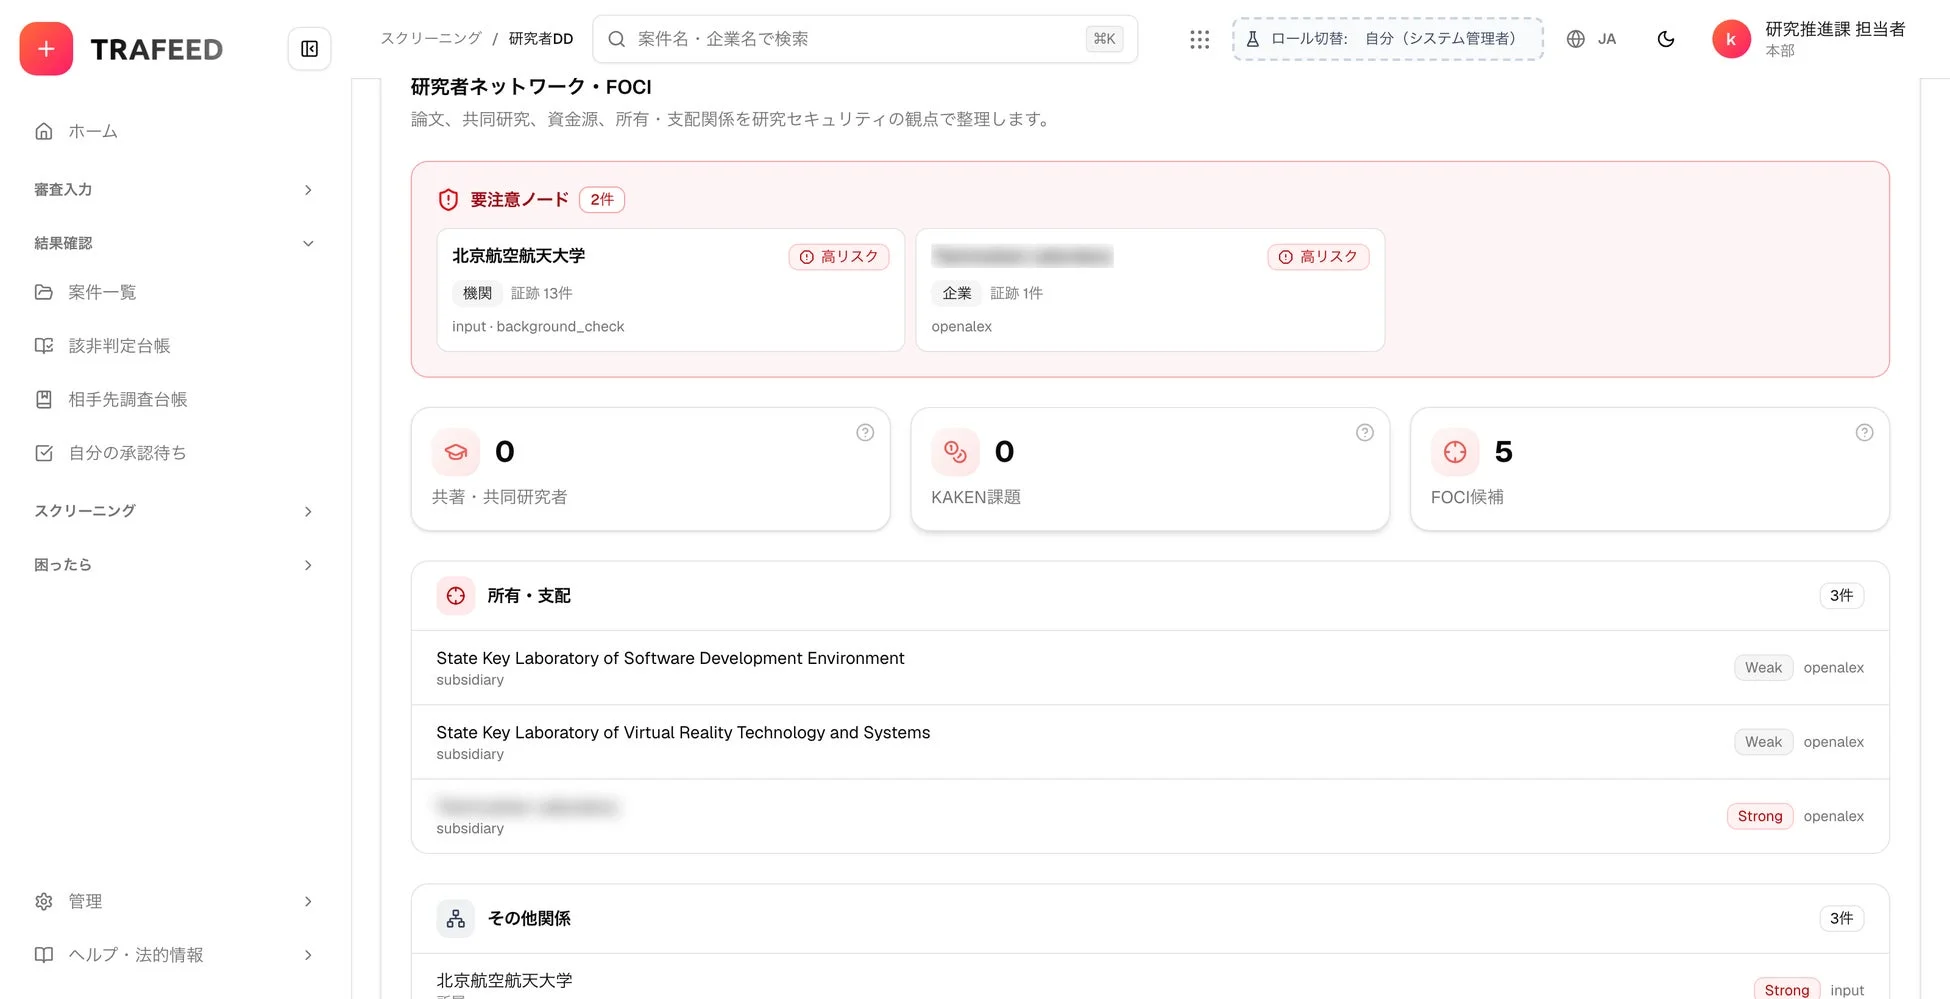Viewport: 1950px width, 999px height.
Task: Open ホーム in sidebar
Action: pyautogui.click(x=175, y=131)
